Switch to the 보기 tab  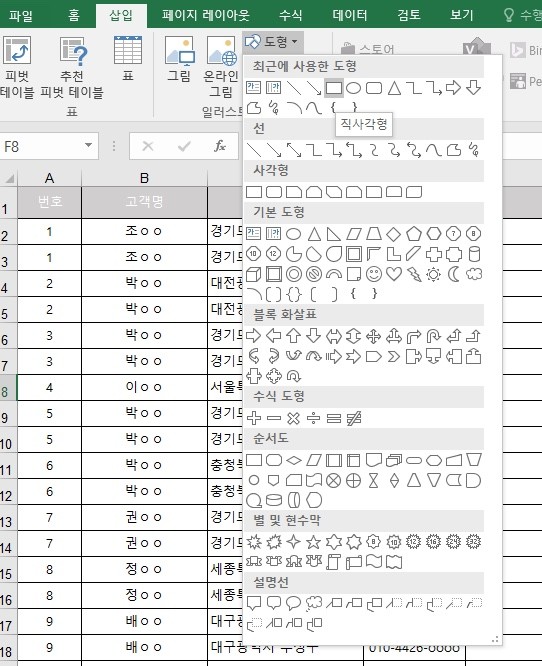[462, 15]
